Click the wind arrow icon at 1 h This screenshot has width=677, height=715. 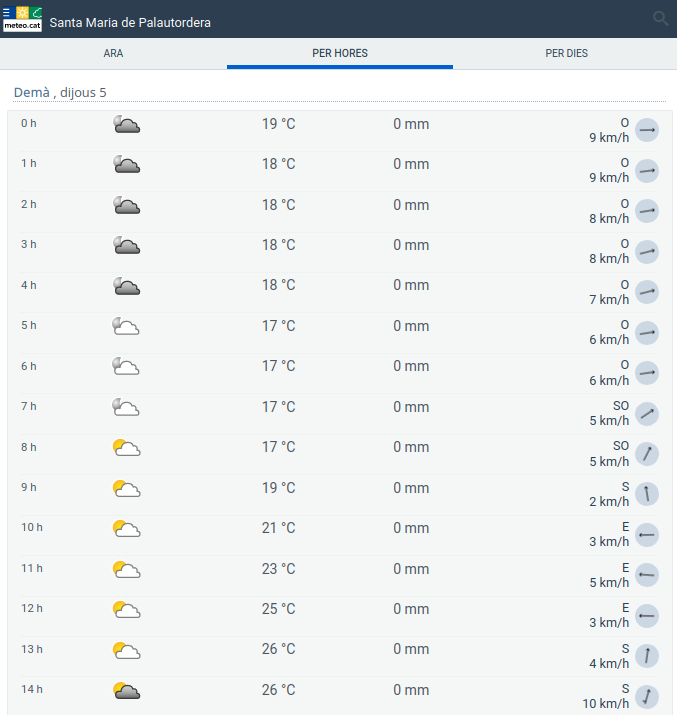[647, 171]
